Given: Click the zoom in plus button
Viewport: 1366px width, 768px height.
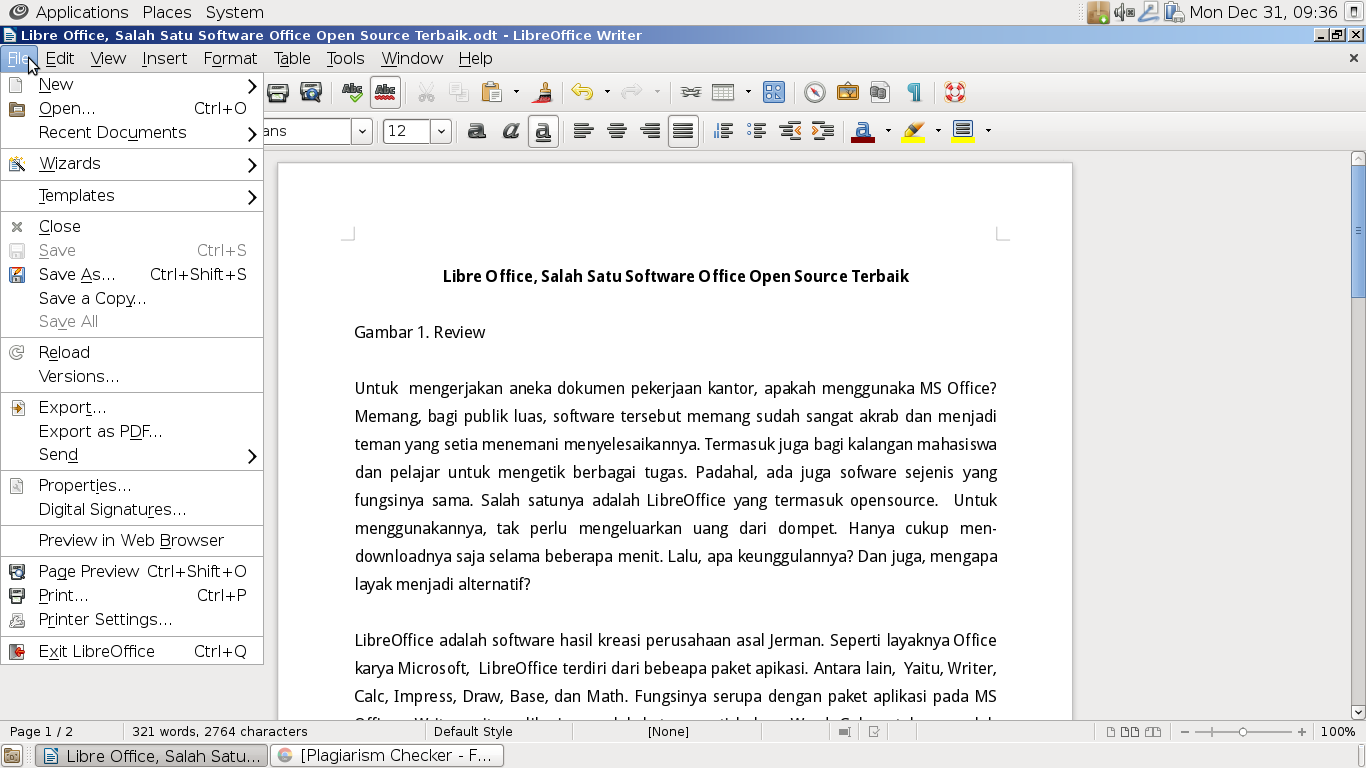Looking at the screenshot, I should pos(1302,732).
